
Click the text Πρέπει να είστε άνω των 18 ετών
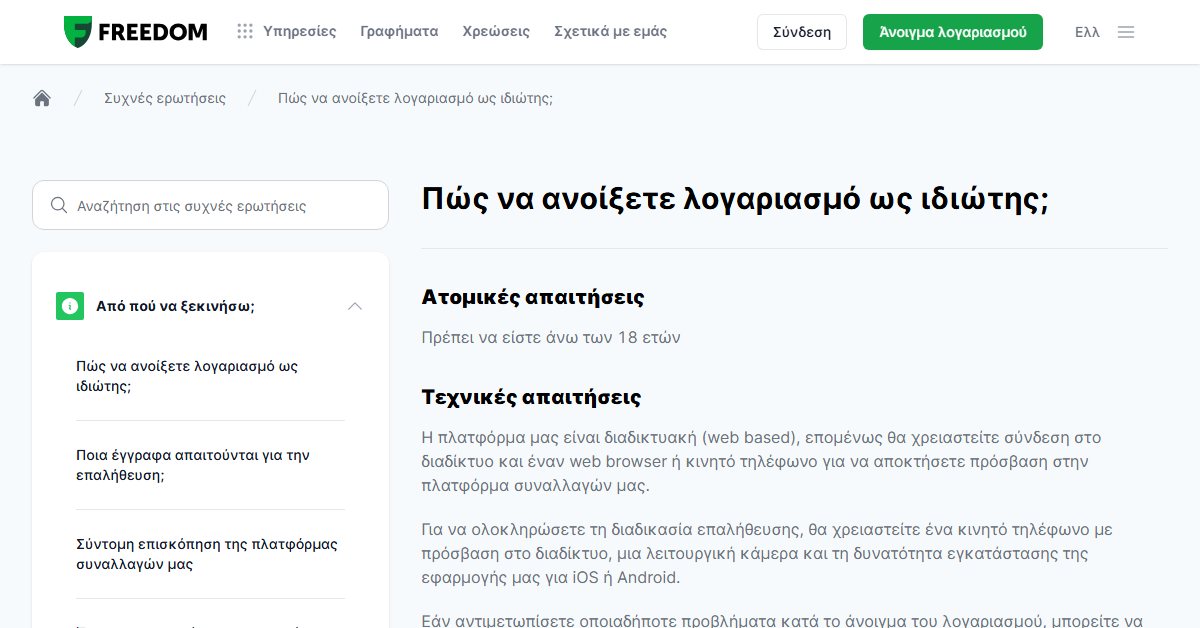551,337
